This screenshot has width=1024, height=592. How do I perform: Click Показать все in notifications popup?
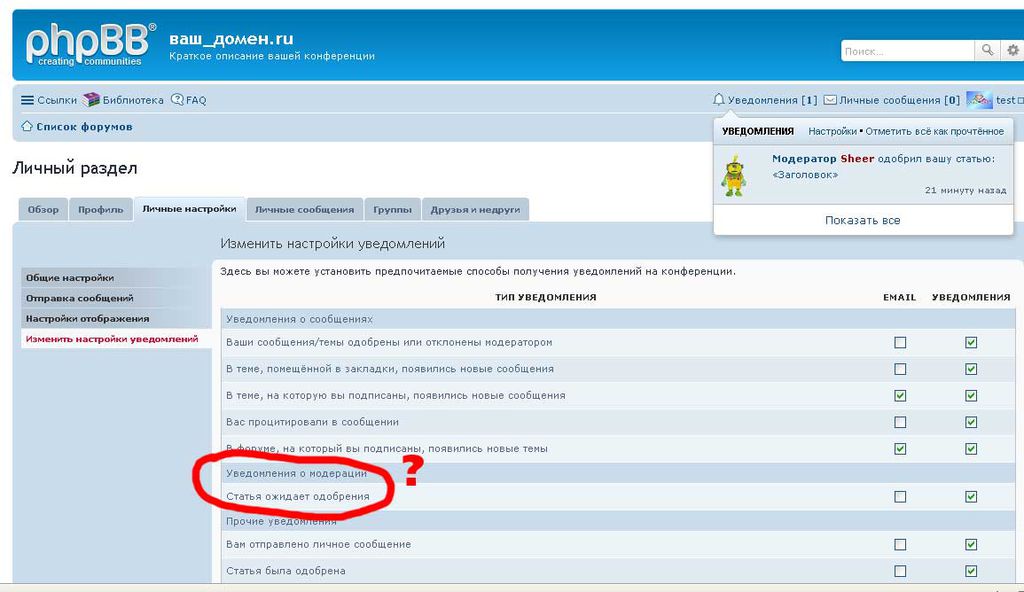pos(862,220)
